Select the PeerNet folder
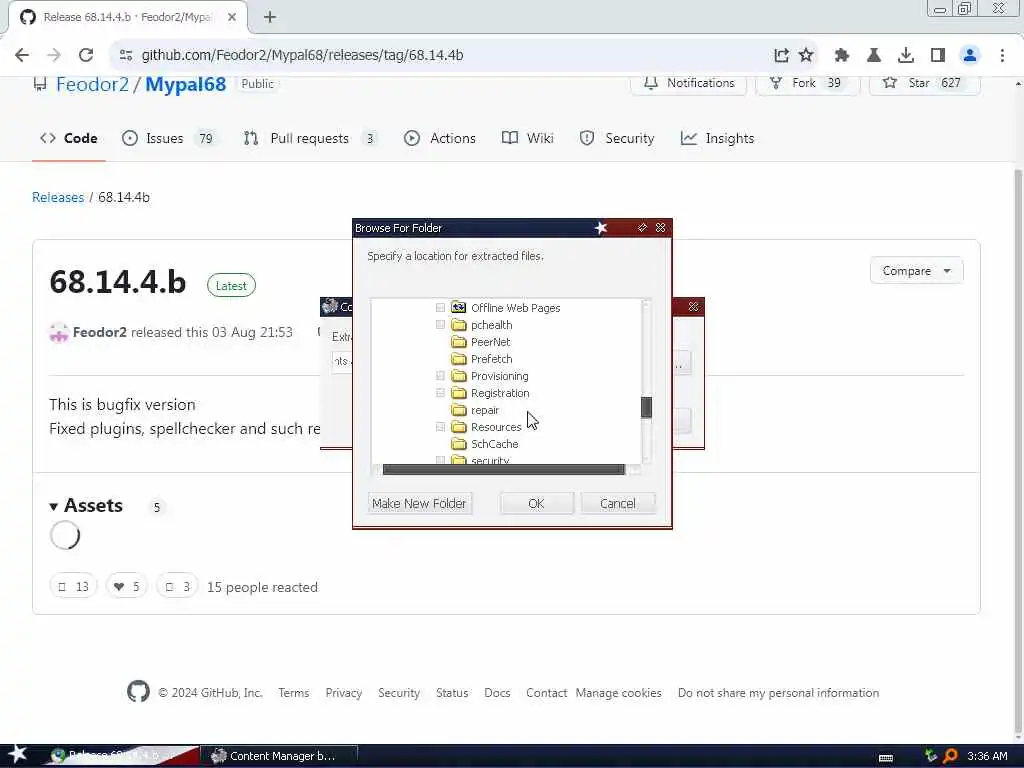The height and width of the screenshot is (768, 1024). tap(490, 342)
